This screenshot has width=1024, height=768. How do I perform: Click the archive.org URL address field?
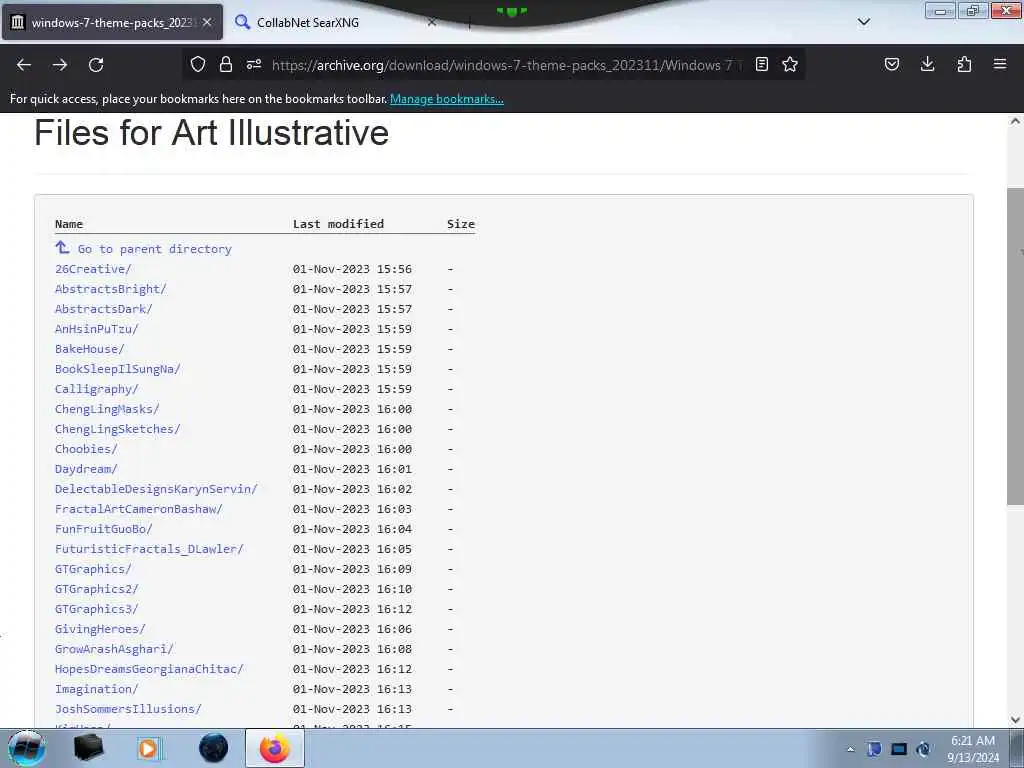[506, 65]
